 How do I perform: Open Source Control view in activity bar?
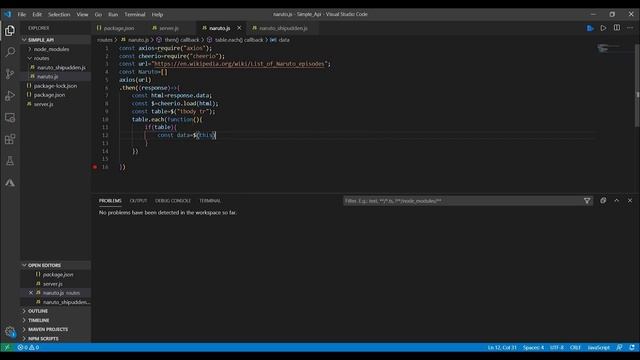(10, 74)
